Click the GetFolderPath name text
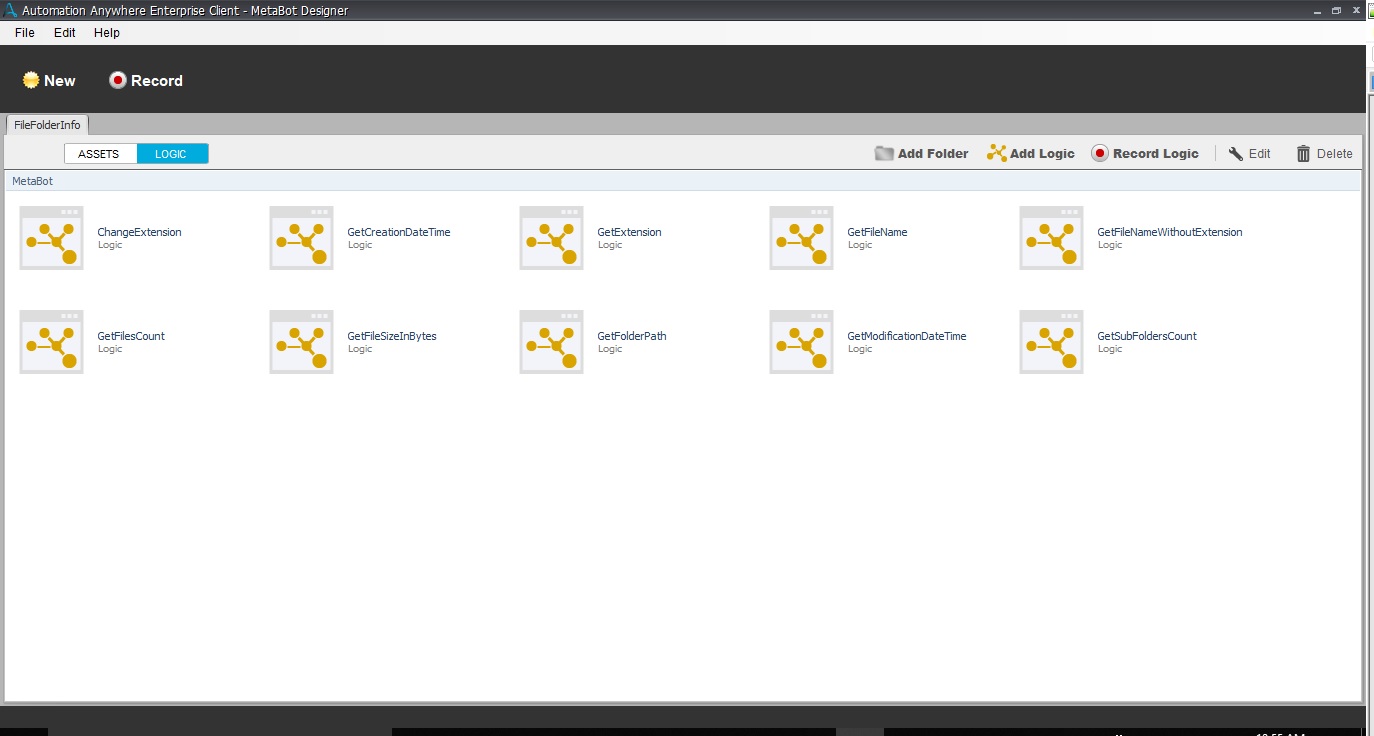 [632, 336]
